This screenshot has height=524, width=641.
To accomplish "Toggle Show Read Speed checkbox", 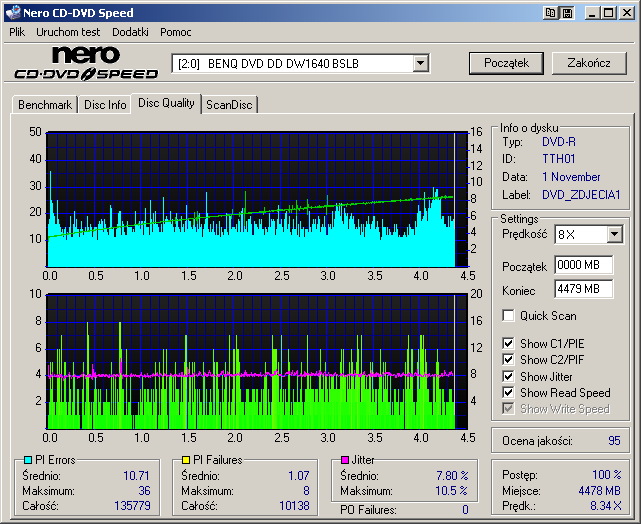I will 508,392.
